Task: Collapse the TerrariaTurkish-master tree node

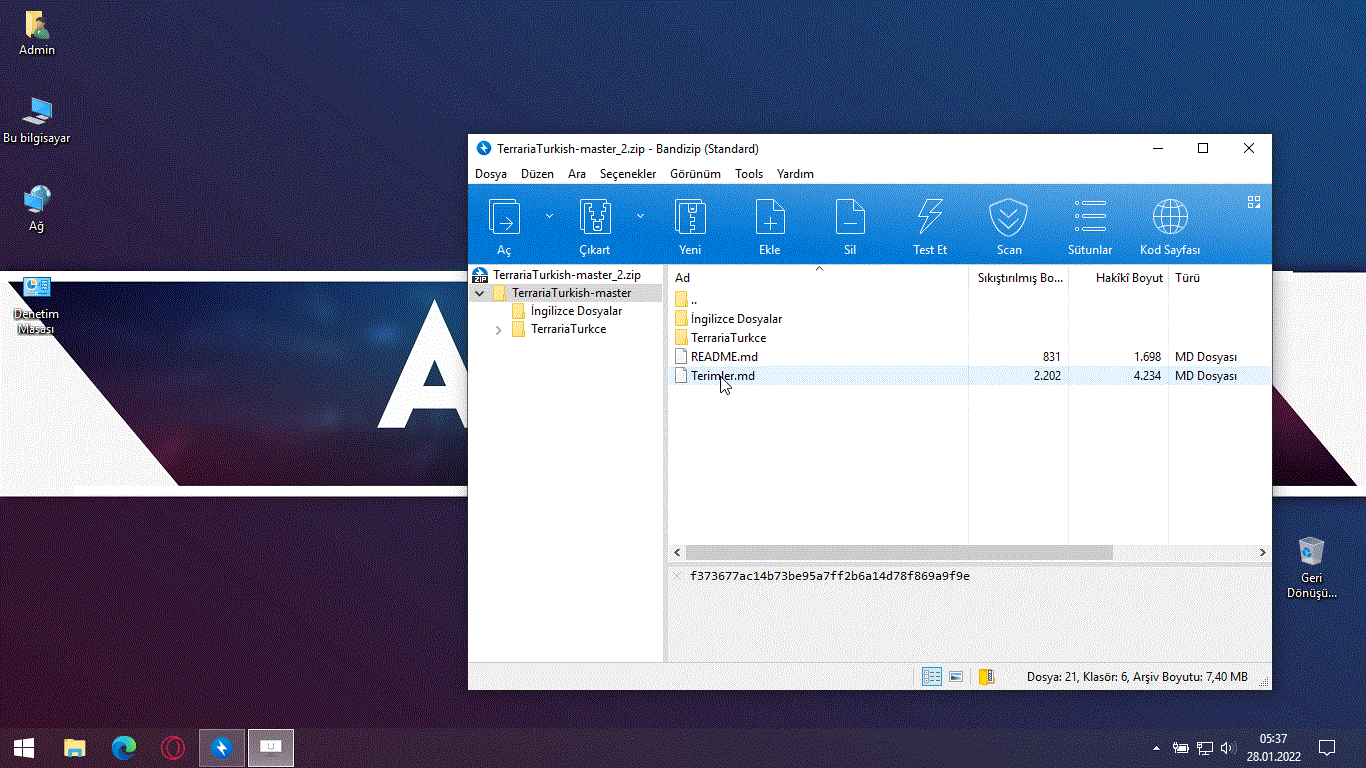Action: click(480, 293)
